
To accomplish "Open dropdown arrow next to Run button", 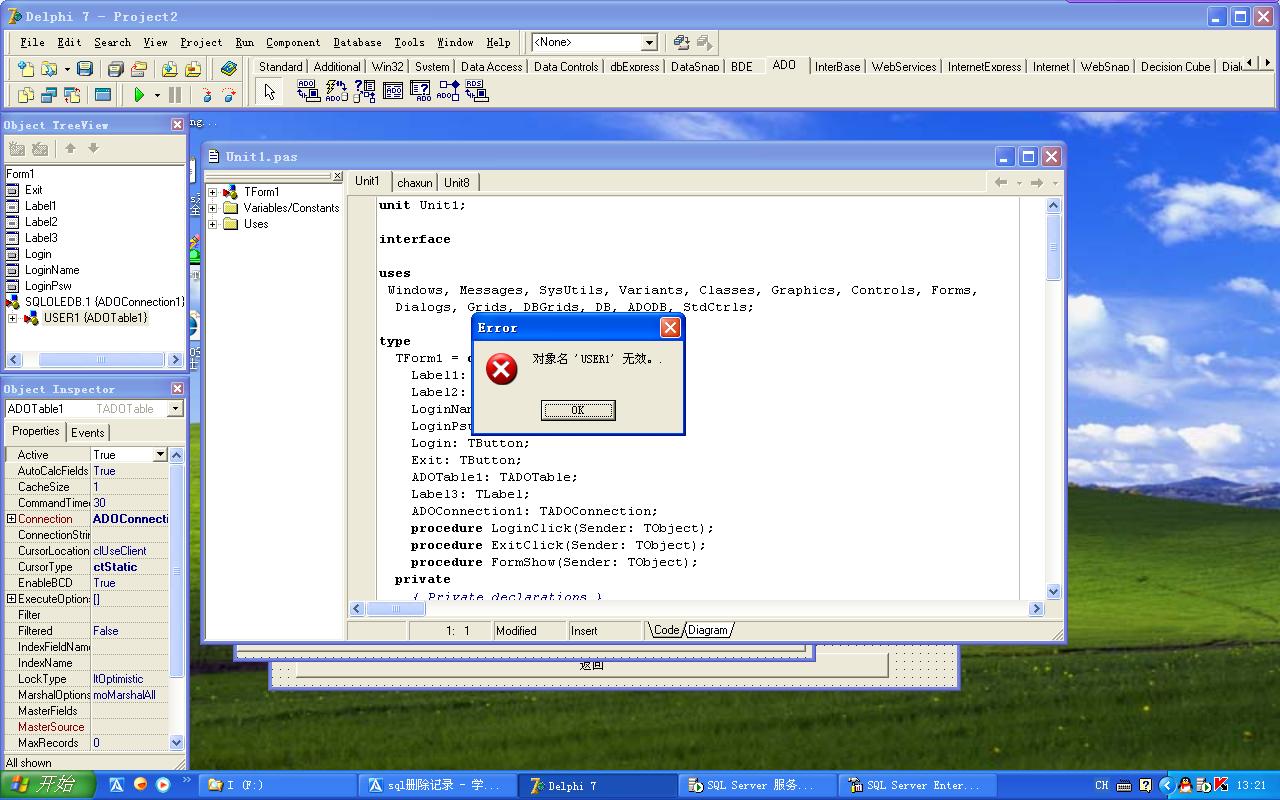I will 157,96.
